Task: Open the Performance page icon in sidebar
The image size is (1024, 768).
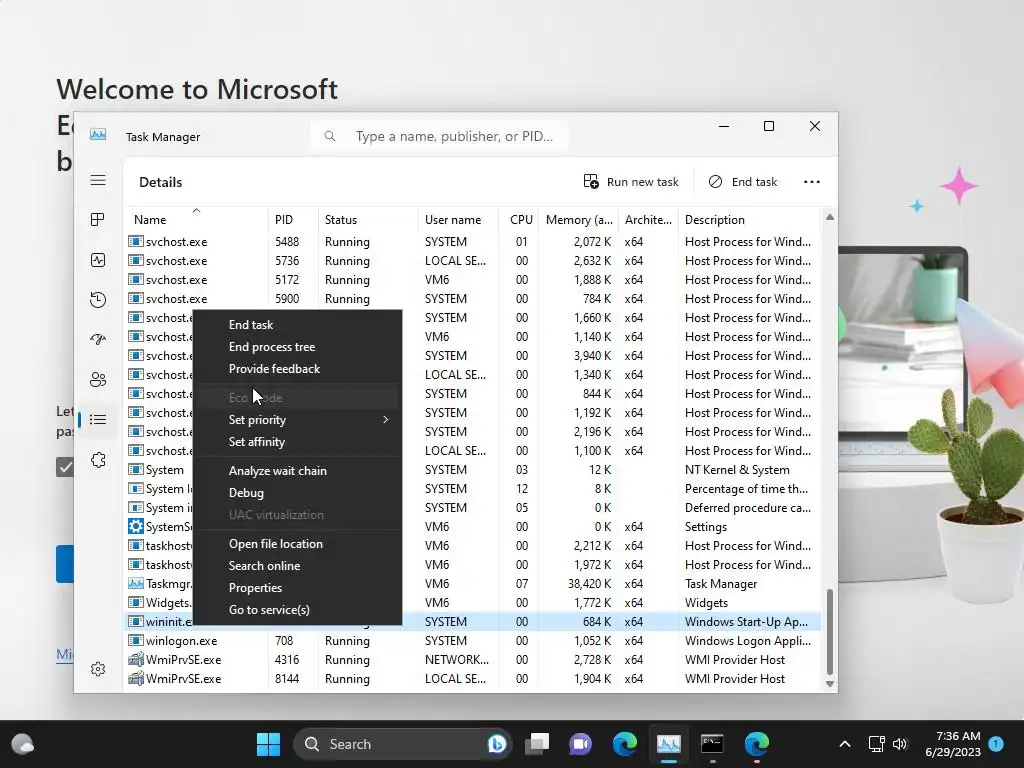Action: point(98,260)
